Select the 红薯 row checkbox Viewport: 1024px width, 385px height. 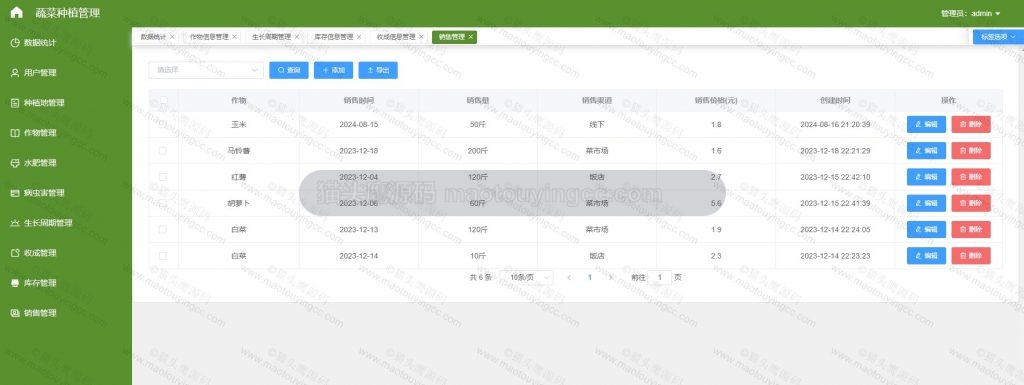tap(163, 177)
